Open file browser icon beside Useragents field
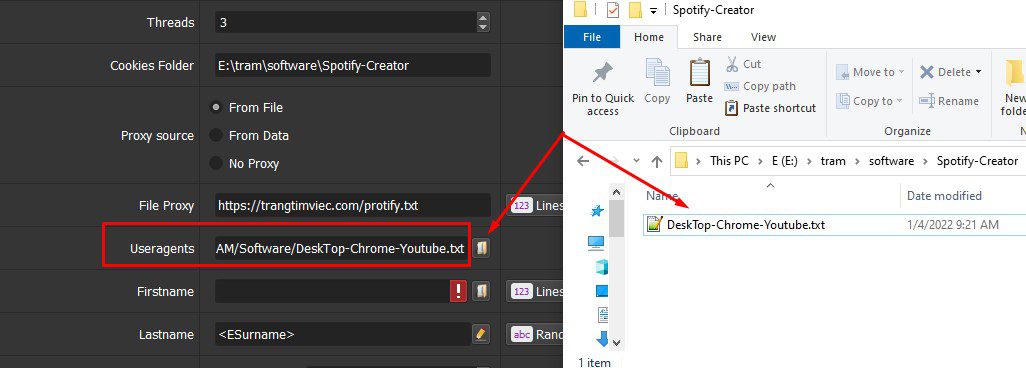 point(481,248)
